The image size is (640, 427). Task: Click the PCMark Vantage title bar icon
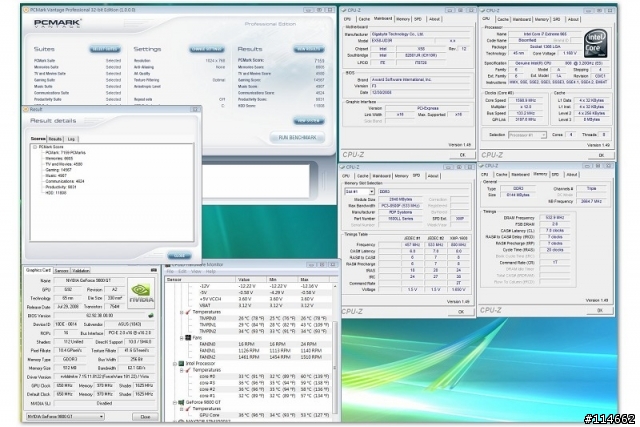27,10
